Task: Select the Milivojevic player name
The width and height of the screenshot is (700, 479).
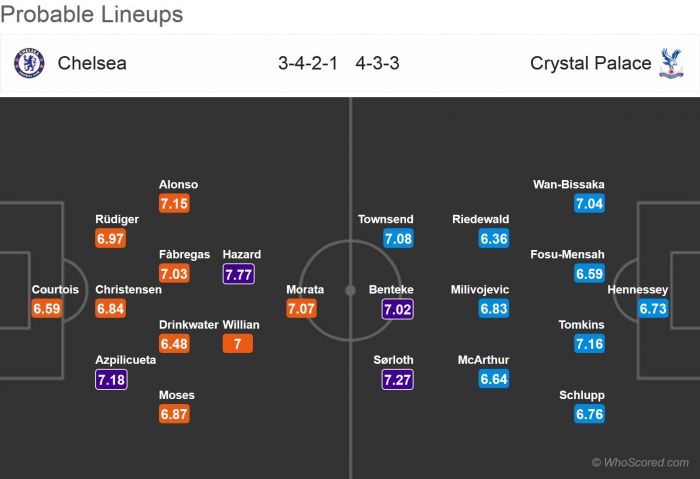Action: 481,290
